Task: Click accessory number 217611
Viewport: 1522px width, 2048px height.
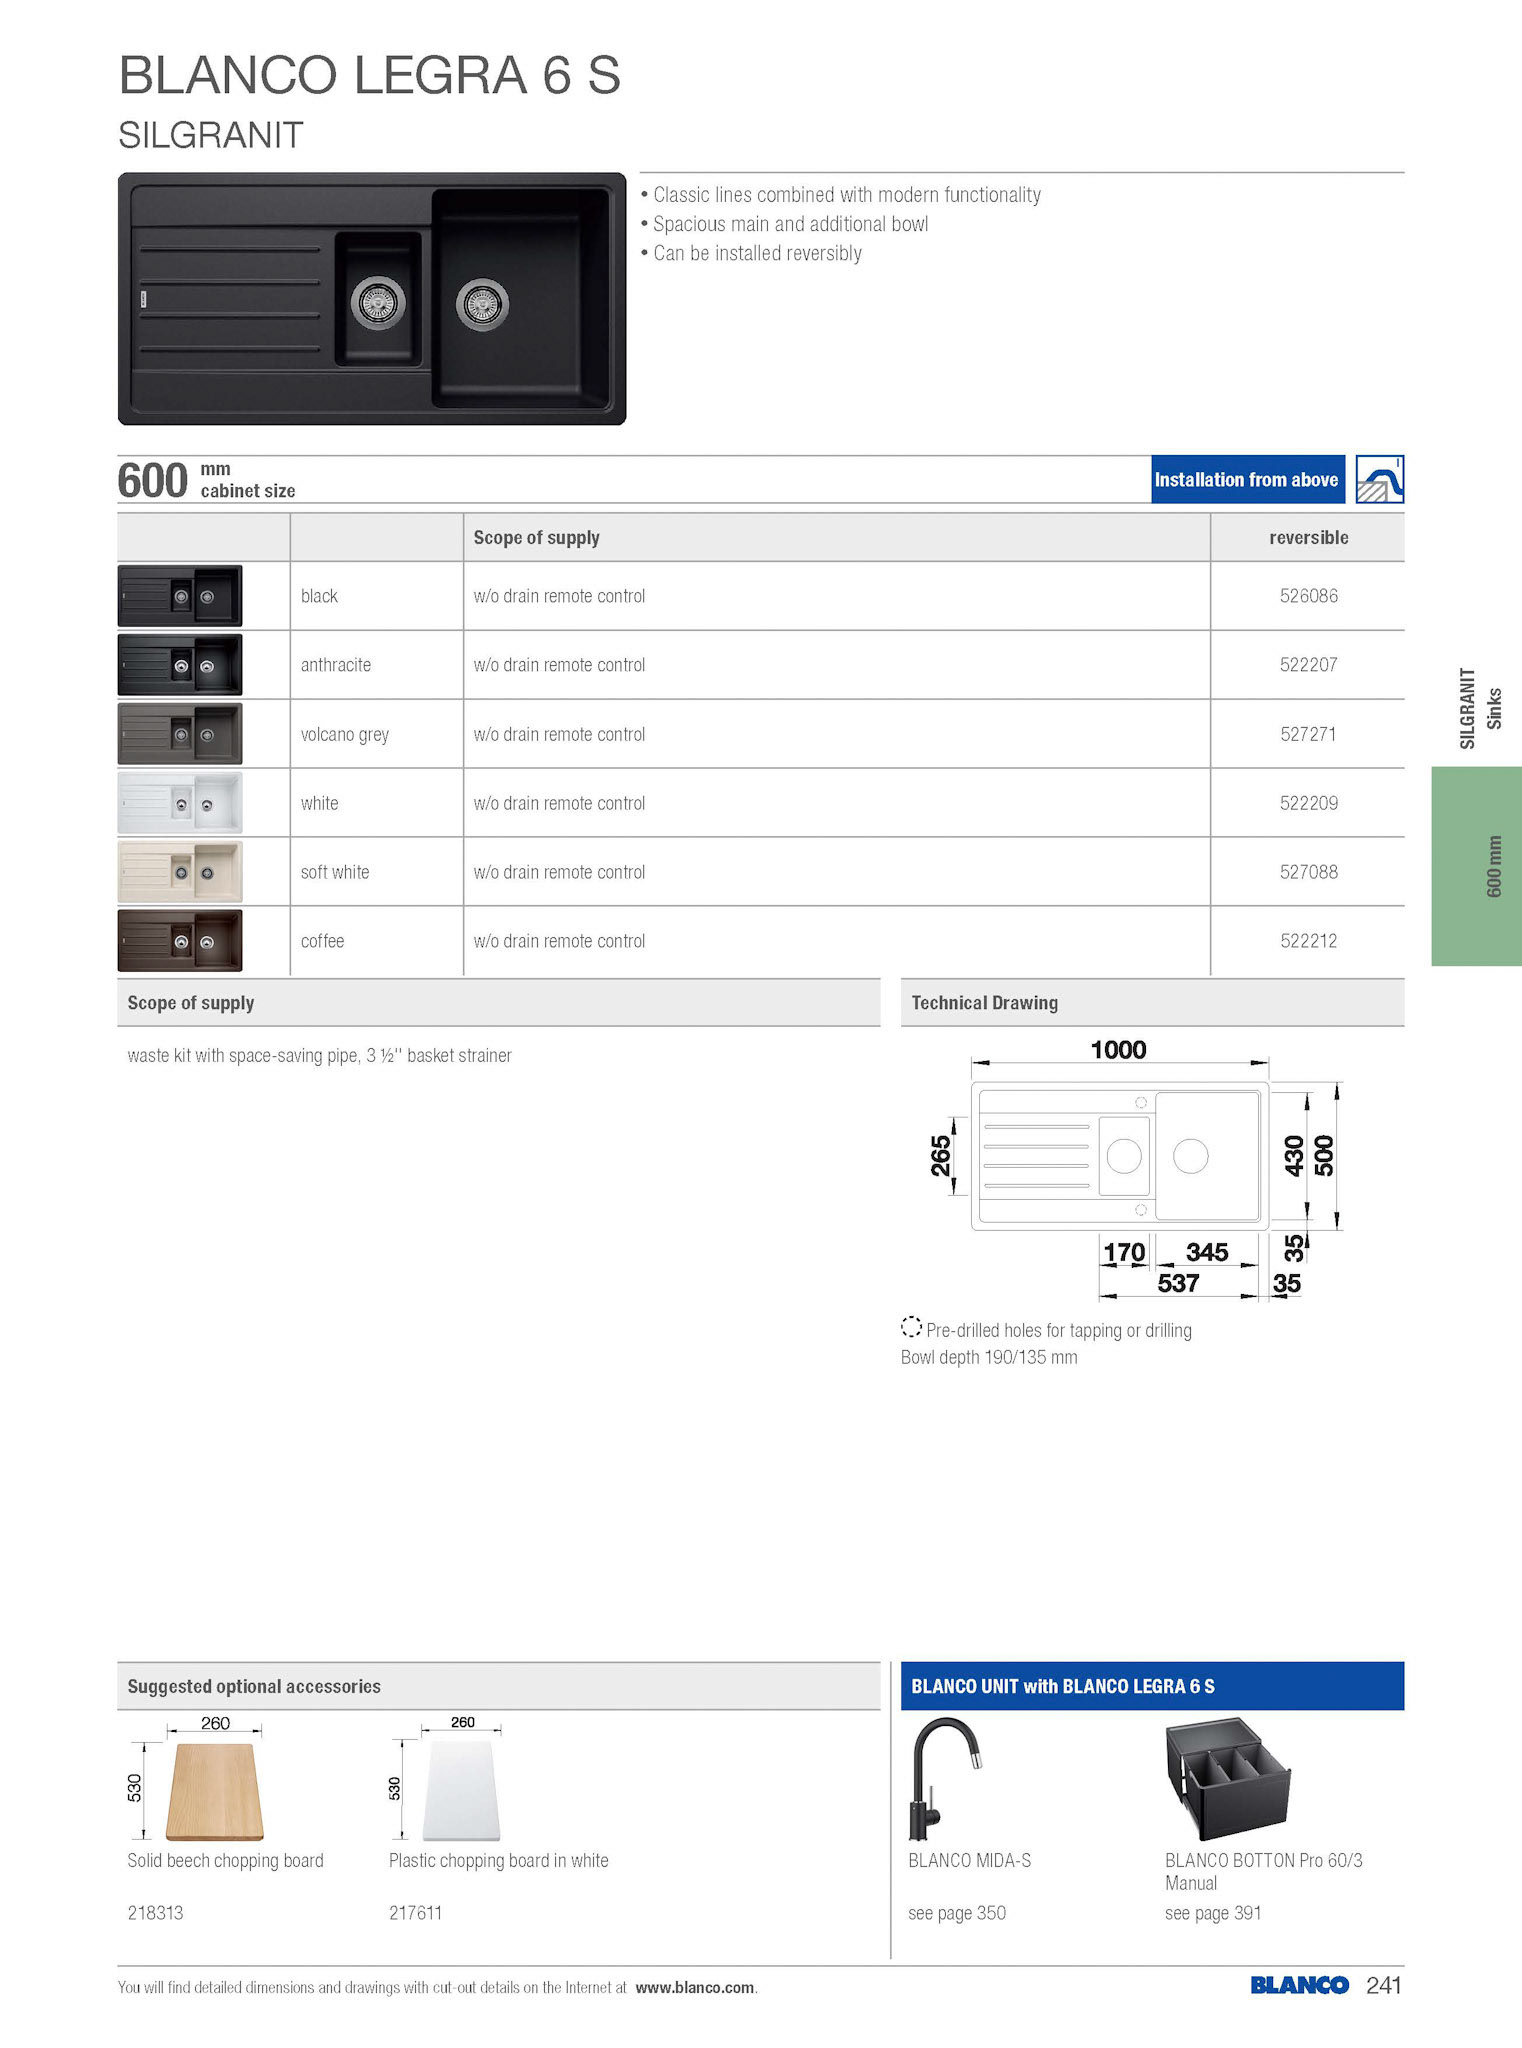Action: pos(415,1913)
